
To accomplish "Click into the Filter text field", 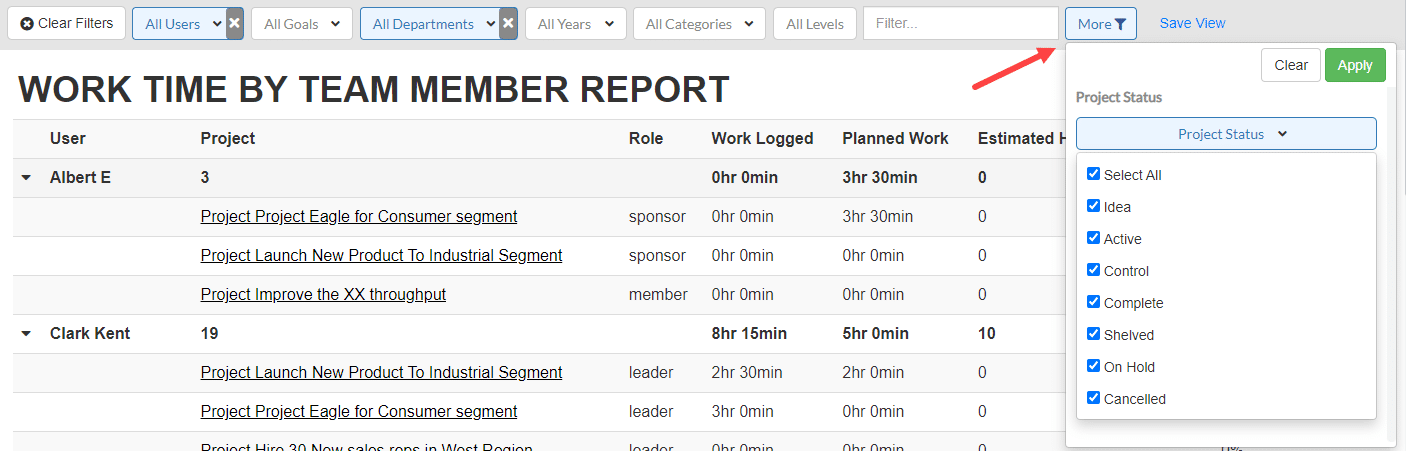I will pos(960,24).
